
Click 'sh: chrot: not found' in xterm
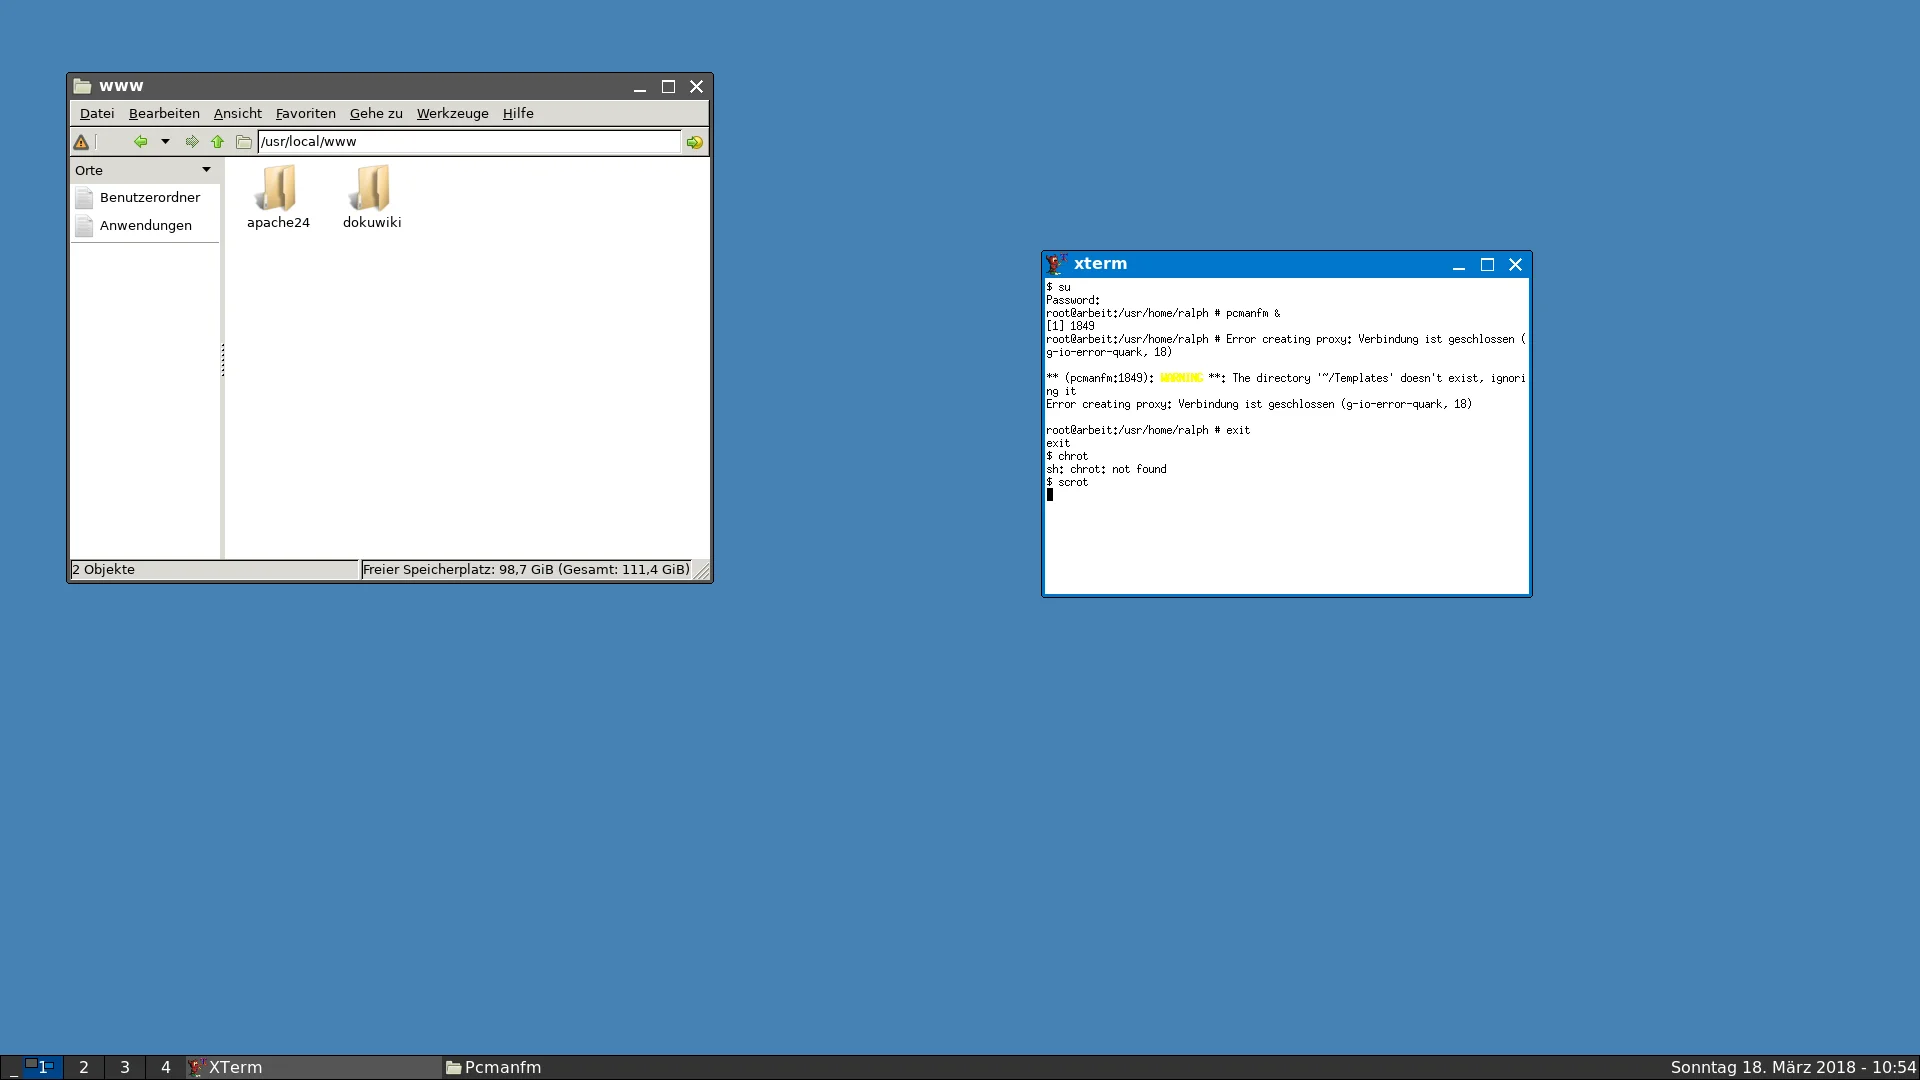pos(1106,469)
